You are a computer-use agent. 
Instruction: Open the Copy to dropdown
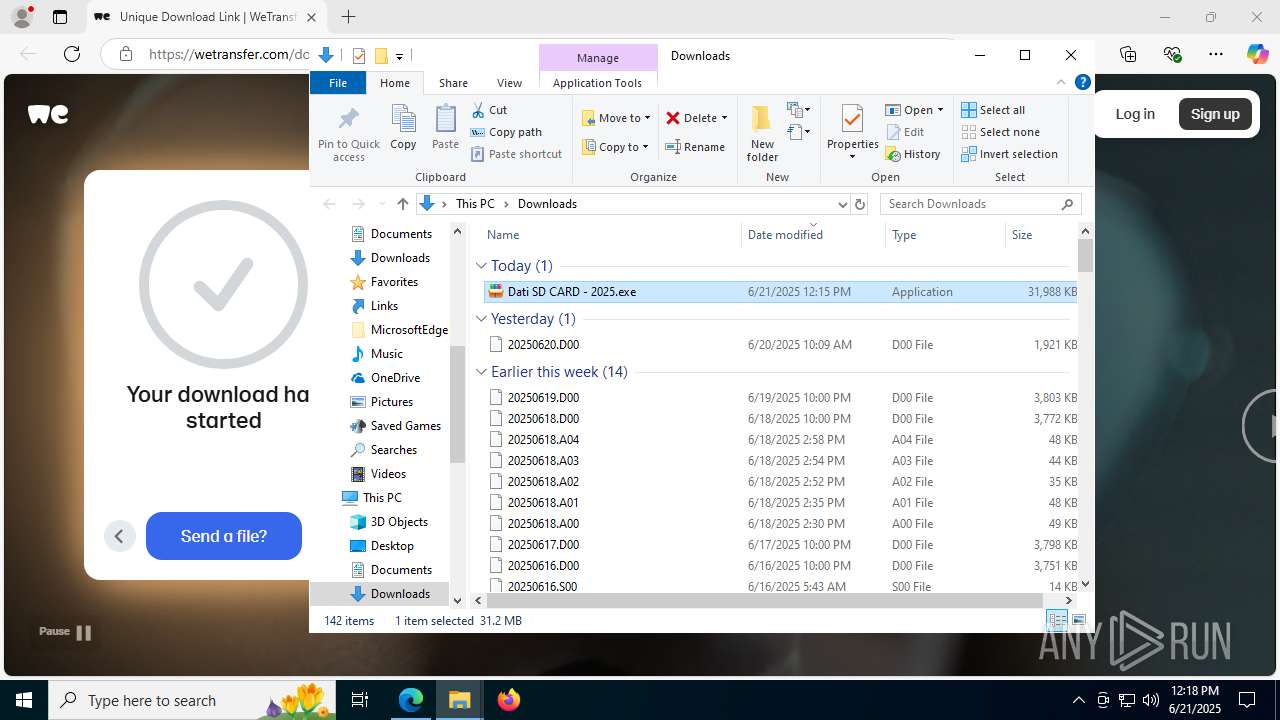pyautogui.click(x=616, y=147)
